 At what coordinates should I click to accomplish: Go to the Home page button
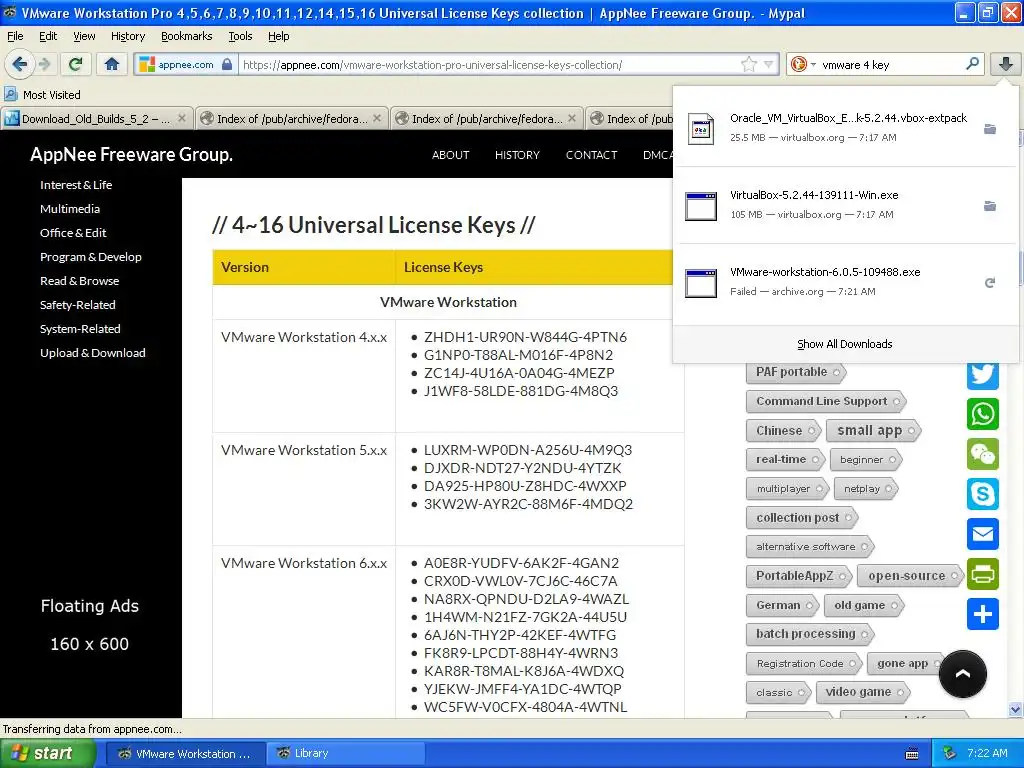tap(112, 64)
